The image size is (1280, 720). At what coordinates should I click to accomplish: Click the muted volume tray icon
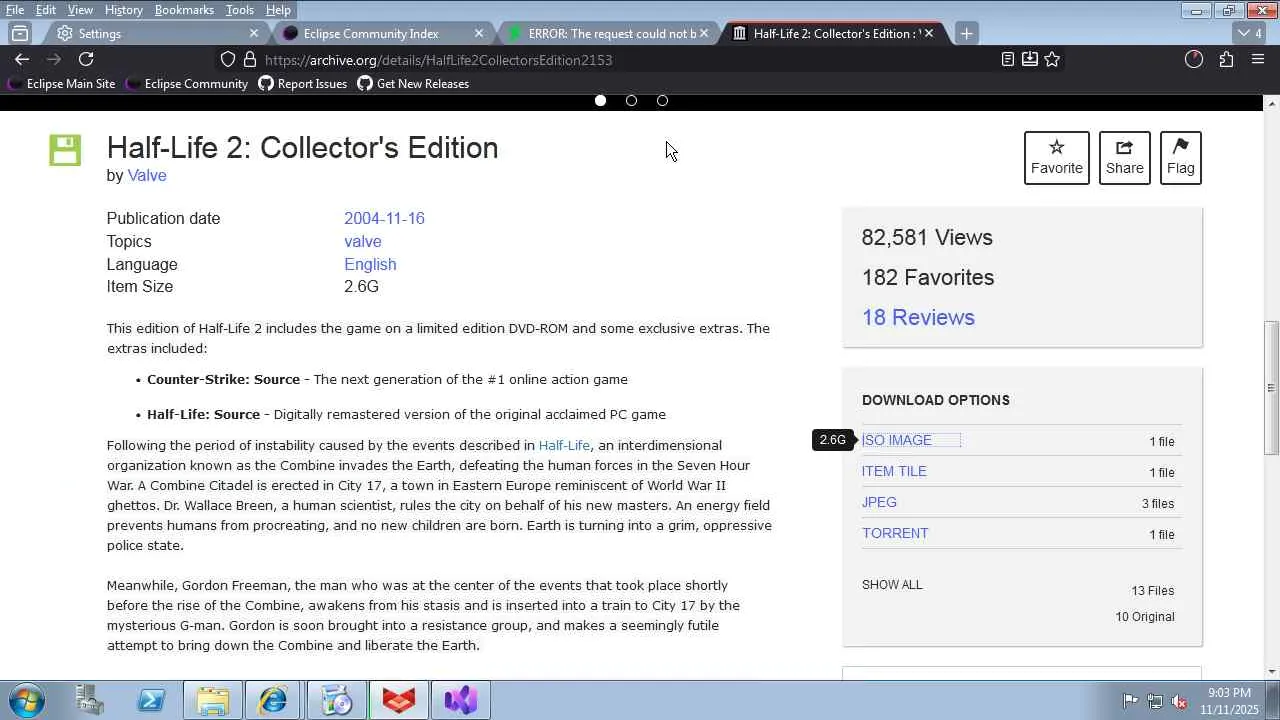1179,701
